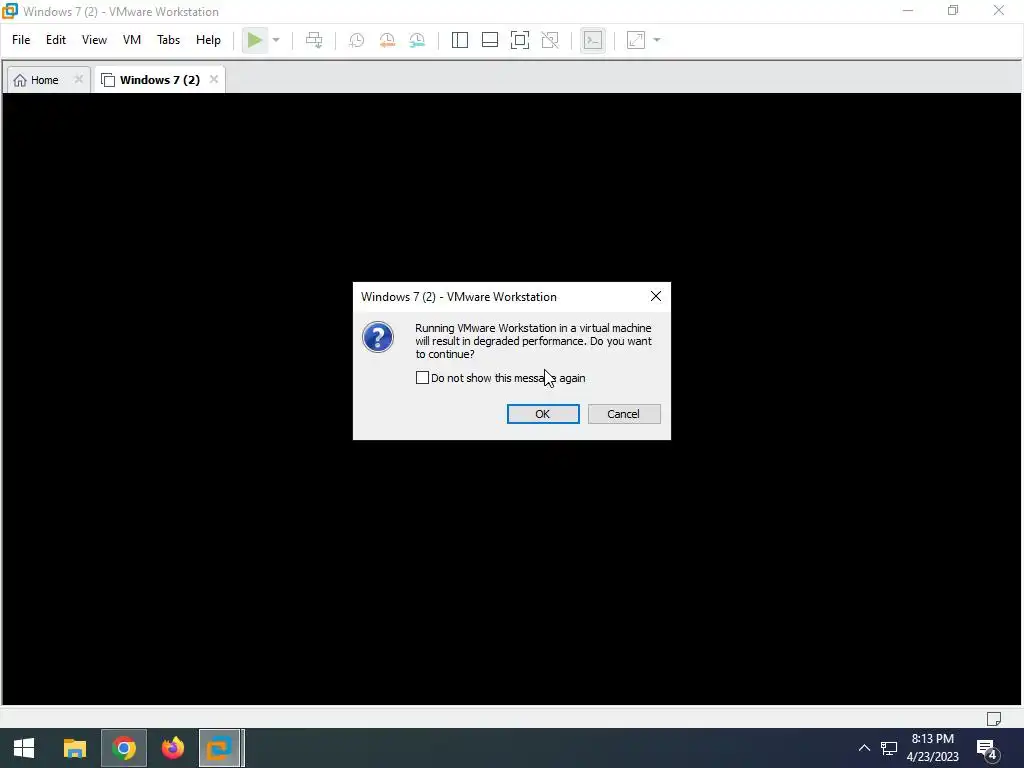Confirm the dialog with OK
The height and width of the screenshot is (768, 1024).
coord(543,414)
